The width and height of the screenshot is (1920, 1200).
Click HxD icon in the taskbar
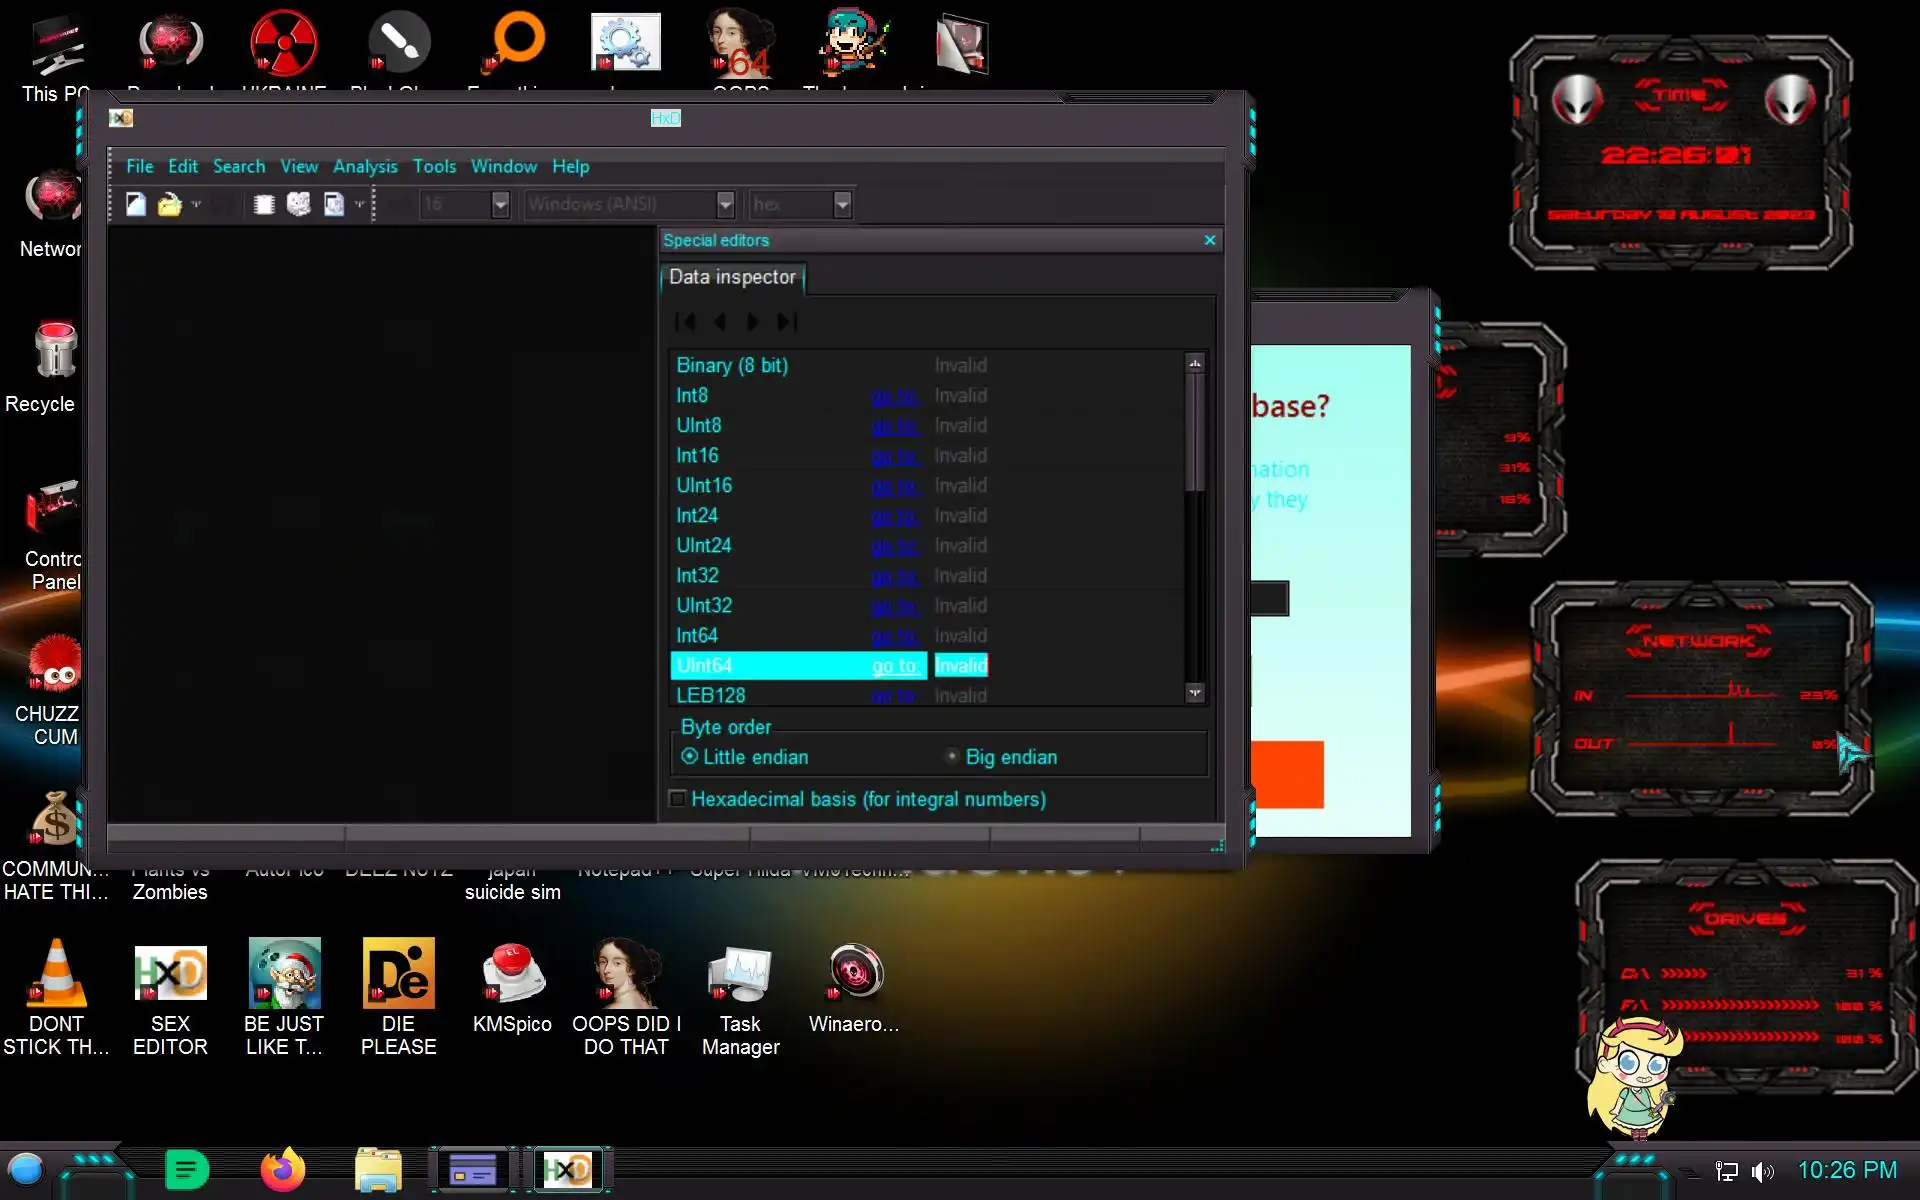(567, 1169)
